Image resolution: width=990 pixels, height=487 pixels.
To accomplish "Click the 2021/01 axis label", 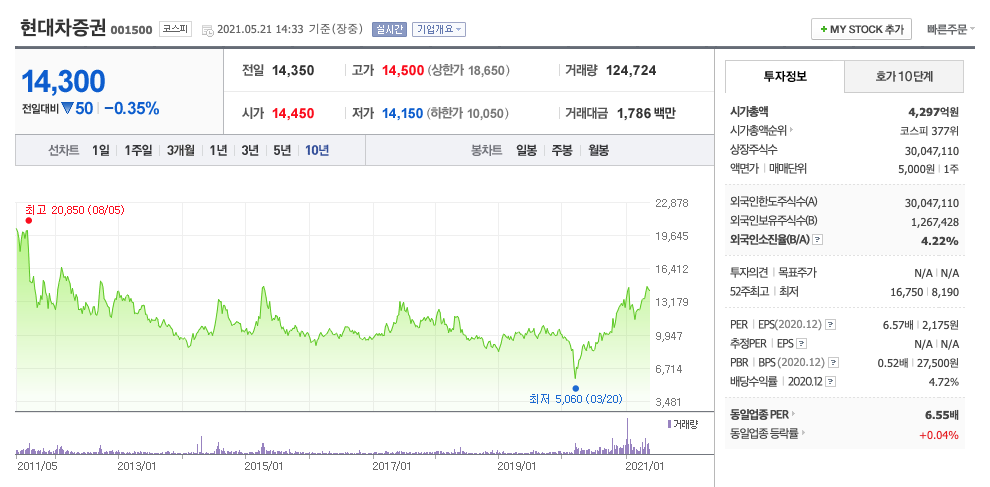I will [646, 466].
